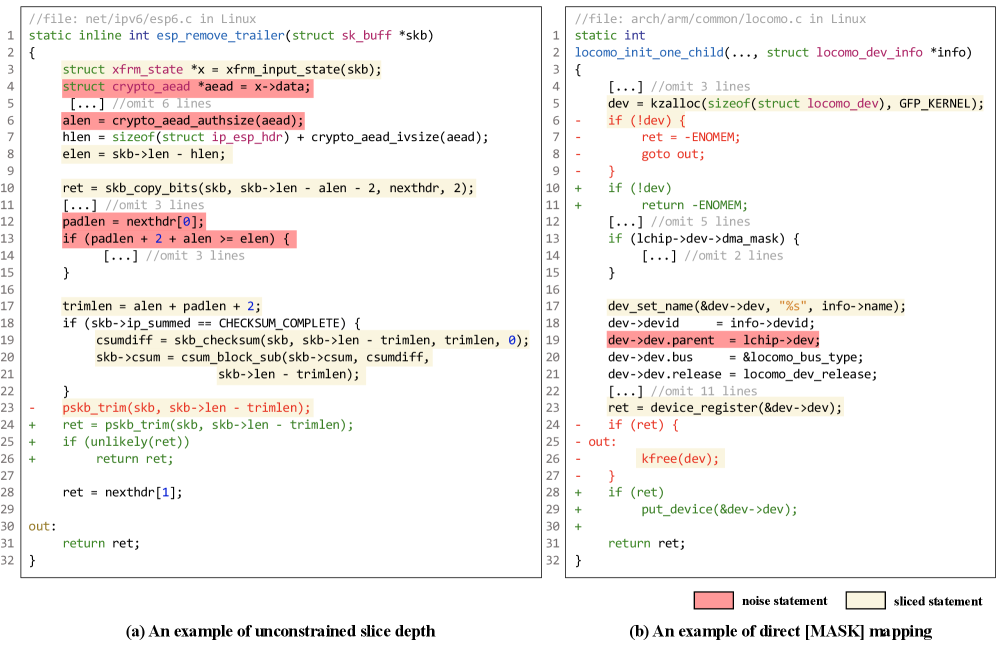Expand the omit 11 lines placeholder
Screen dimensions: 996x650
tap(683, 391)
